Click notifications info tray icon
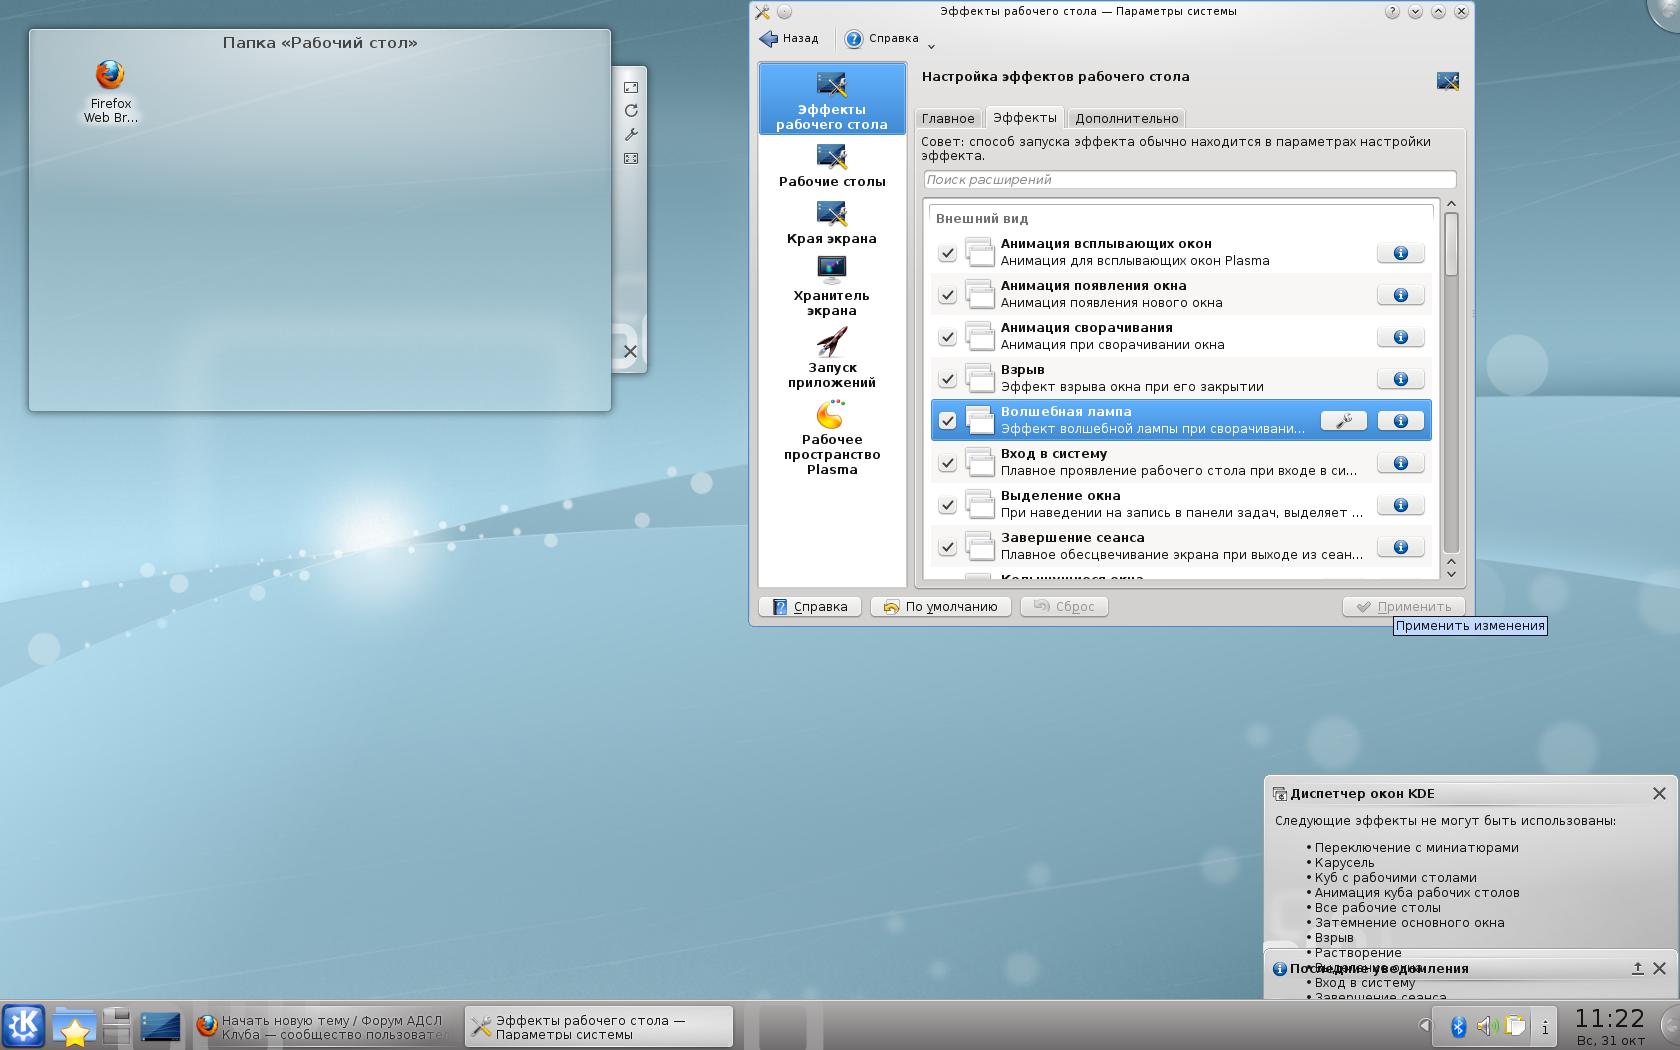Viewport: 1680px width, 1050px height. [x=1545, y=1027]
